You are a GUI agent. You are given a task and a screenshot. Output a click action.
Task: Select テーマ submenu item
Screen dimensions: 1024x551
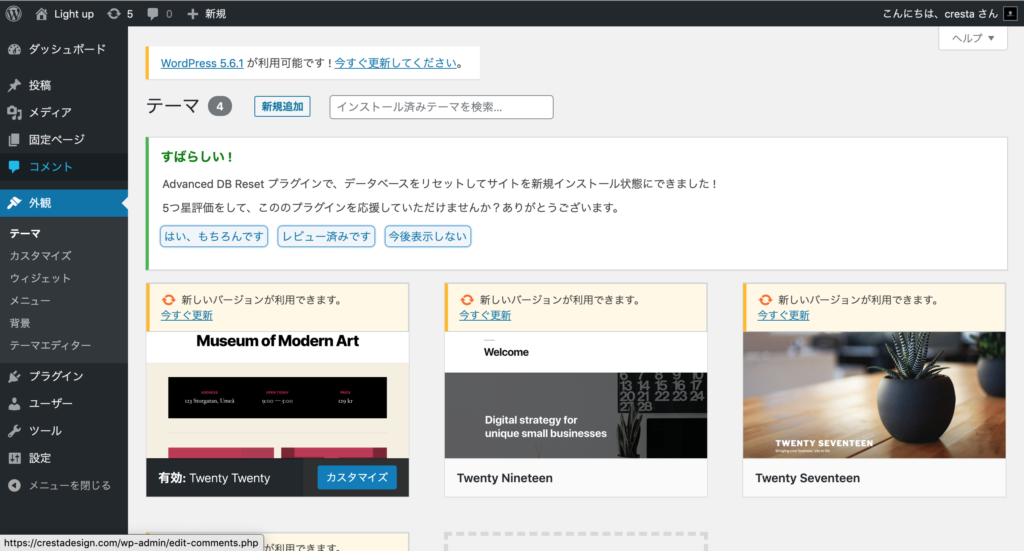click(25, 233)
